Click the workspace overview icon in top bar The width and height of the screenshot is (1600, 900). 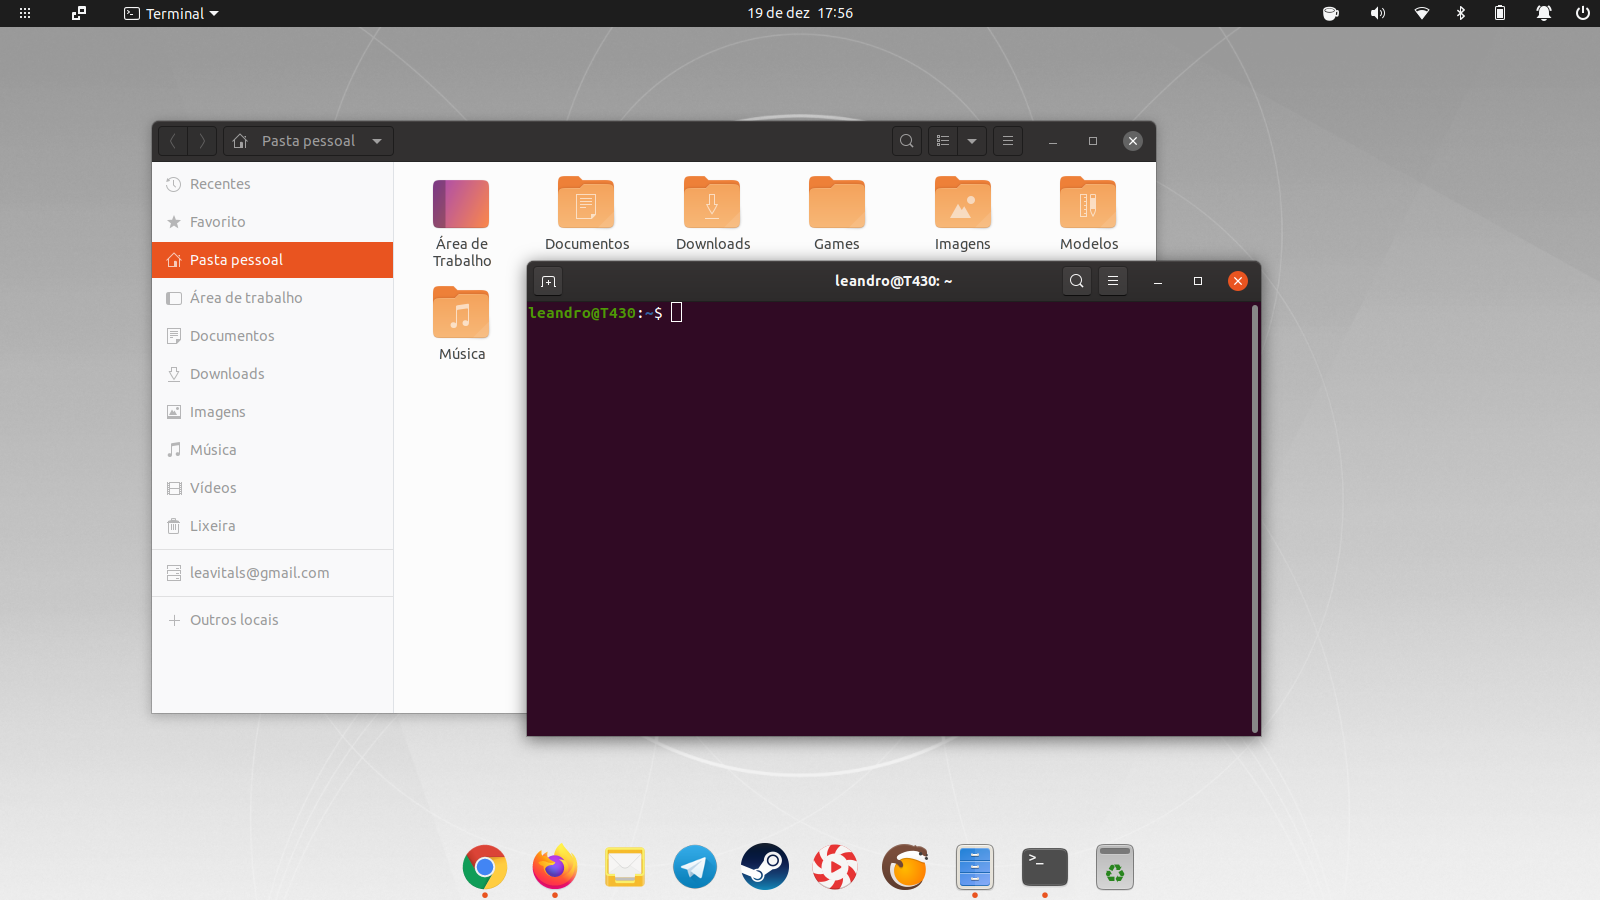[x=79, y=13]
